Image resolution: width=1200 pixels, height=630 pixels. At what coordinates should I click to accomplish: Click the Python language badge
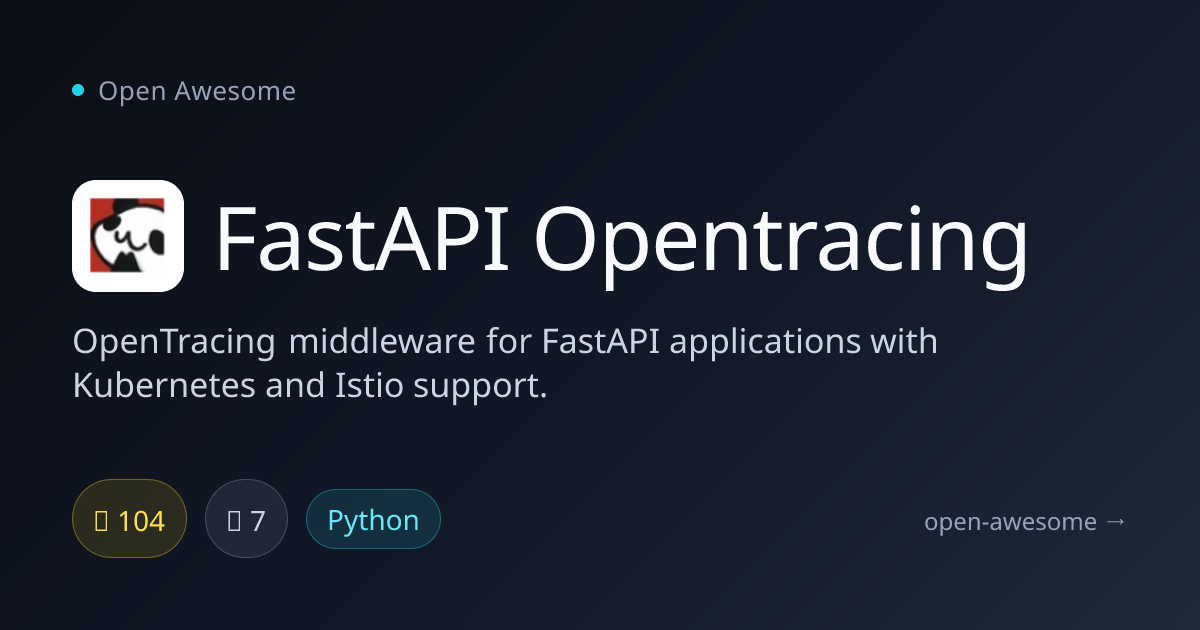[x=373, y=519]
